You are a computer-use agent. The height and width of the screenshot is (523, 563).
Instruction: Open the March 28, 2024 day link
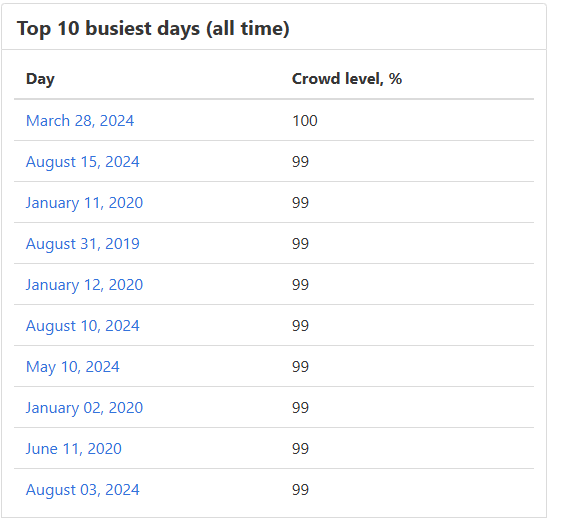(80, 121)
